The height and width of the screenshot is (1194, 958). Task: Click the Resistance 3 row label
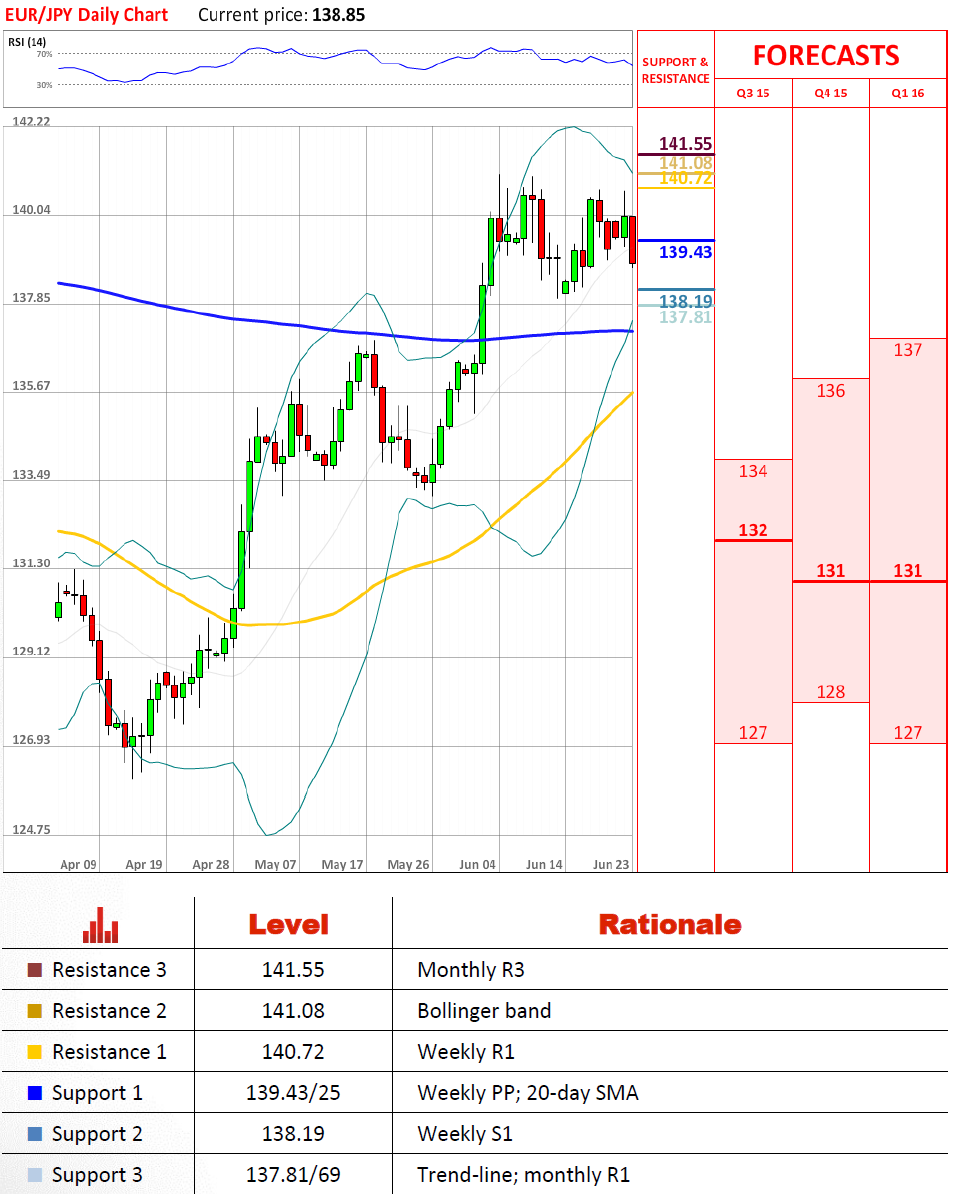[x=109, y=969]
